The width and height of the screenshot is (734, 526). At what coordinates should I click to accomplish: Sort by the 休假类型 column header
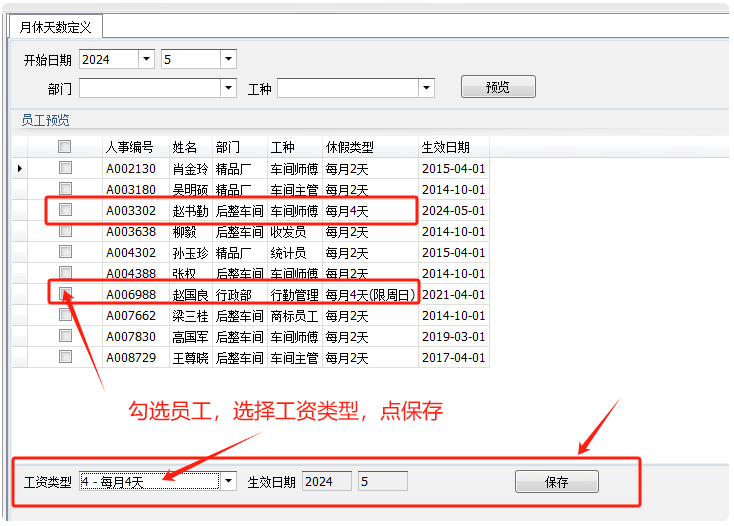click(370, 147)
